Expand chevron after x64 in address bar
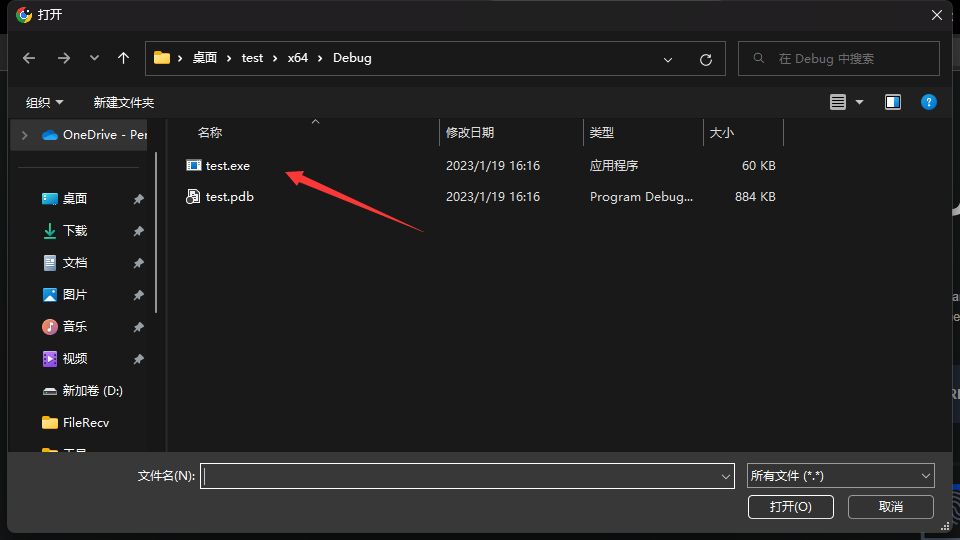960x540 pixels. [320, 58]
